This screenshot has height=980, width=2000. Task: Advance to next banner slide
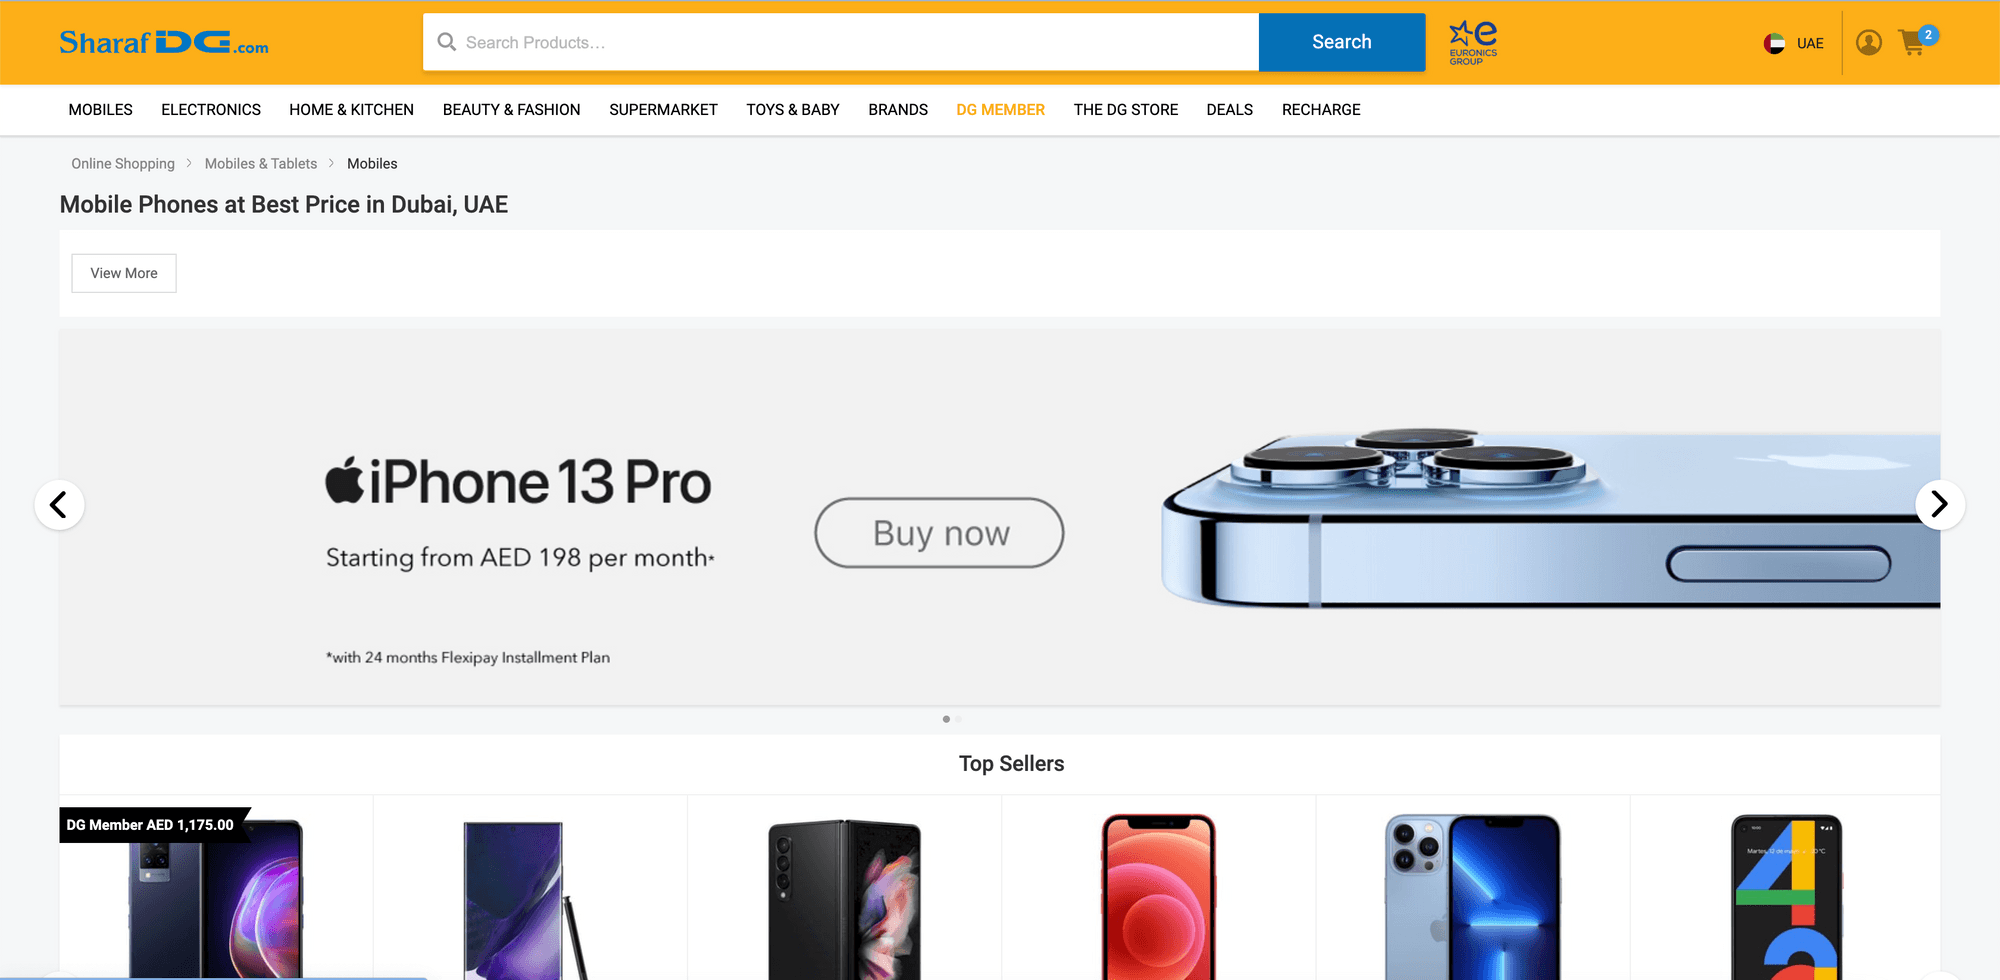tap(1939, 504)
